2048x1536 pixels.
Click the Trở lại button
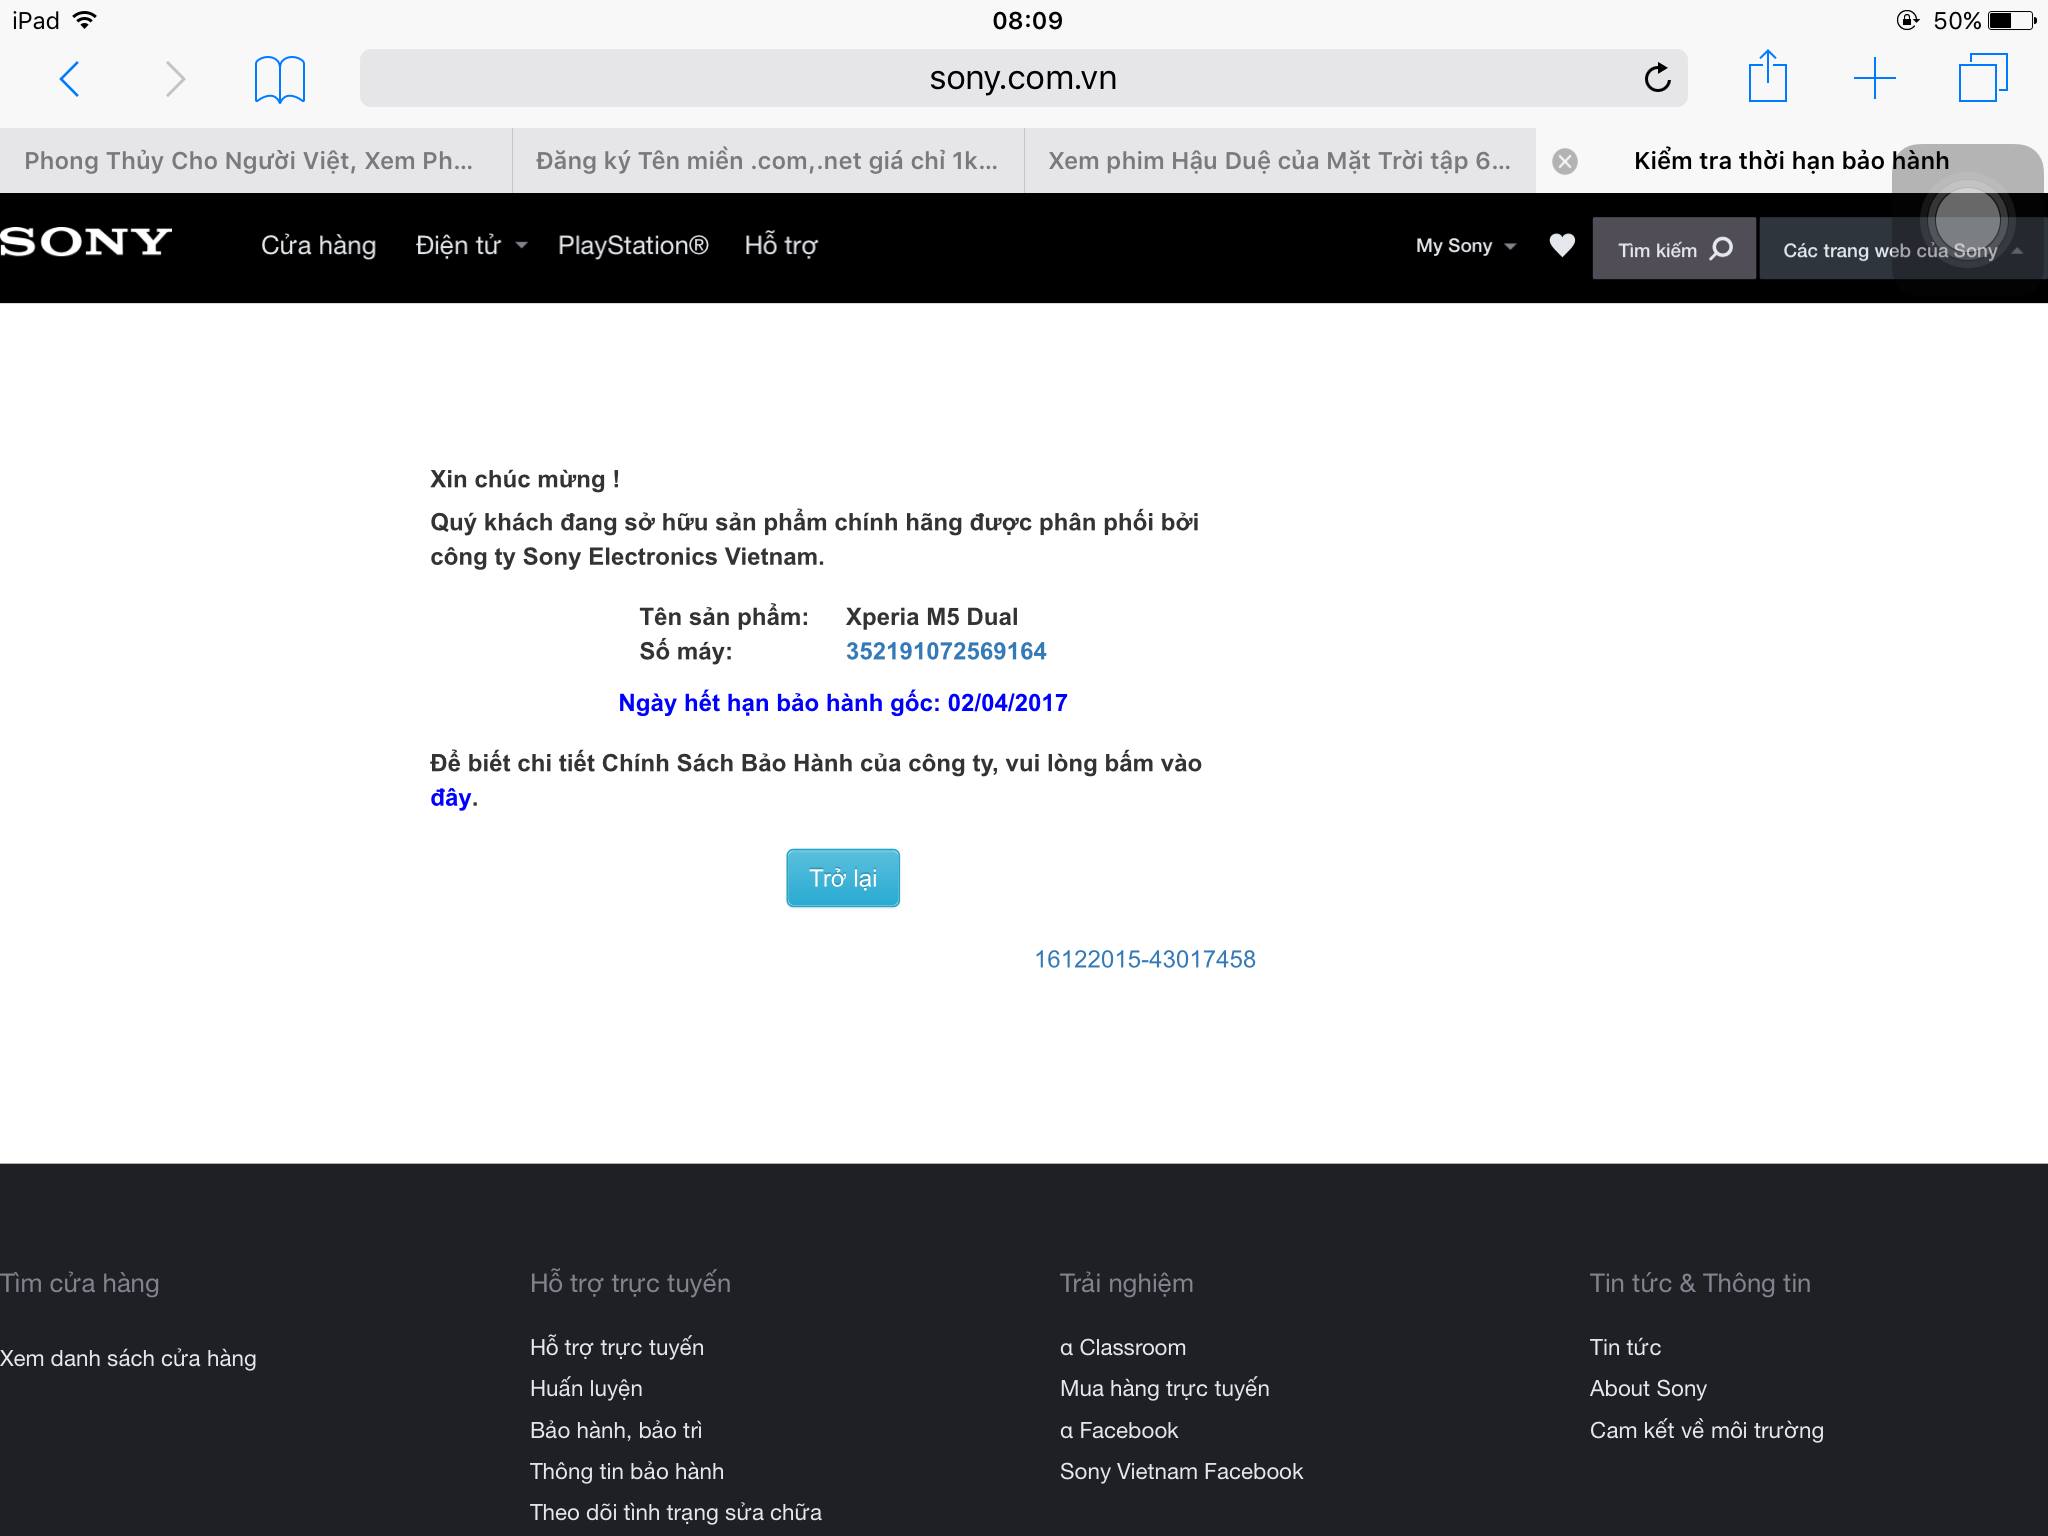point(843,878)
